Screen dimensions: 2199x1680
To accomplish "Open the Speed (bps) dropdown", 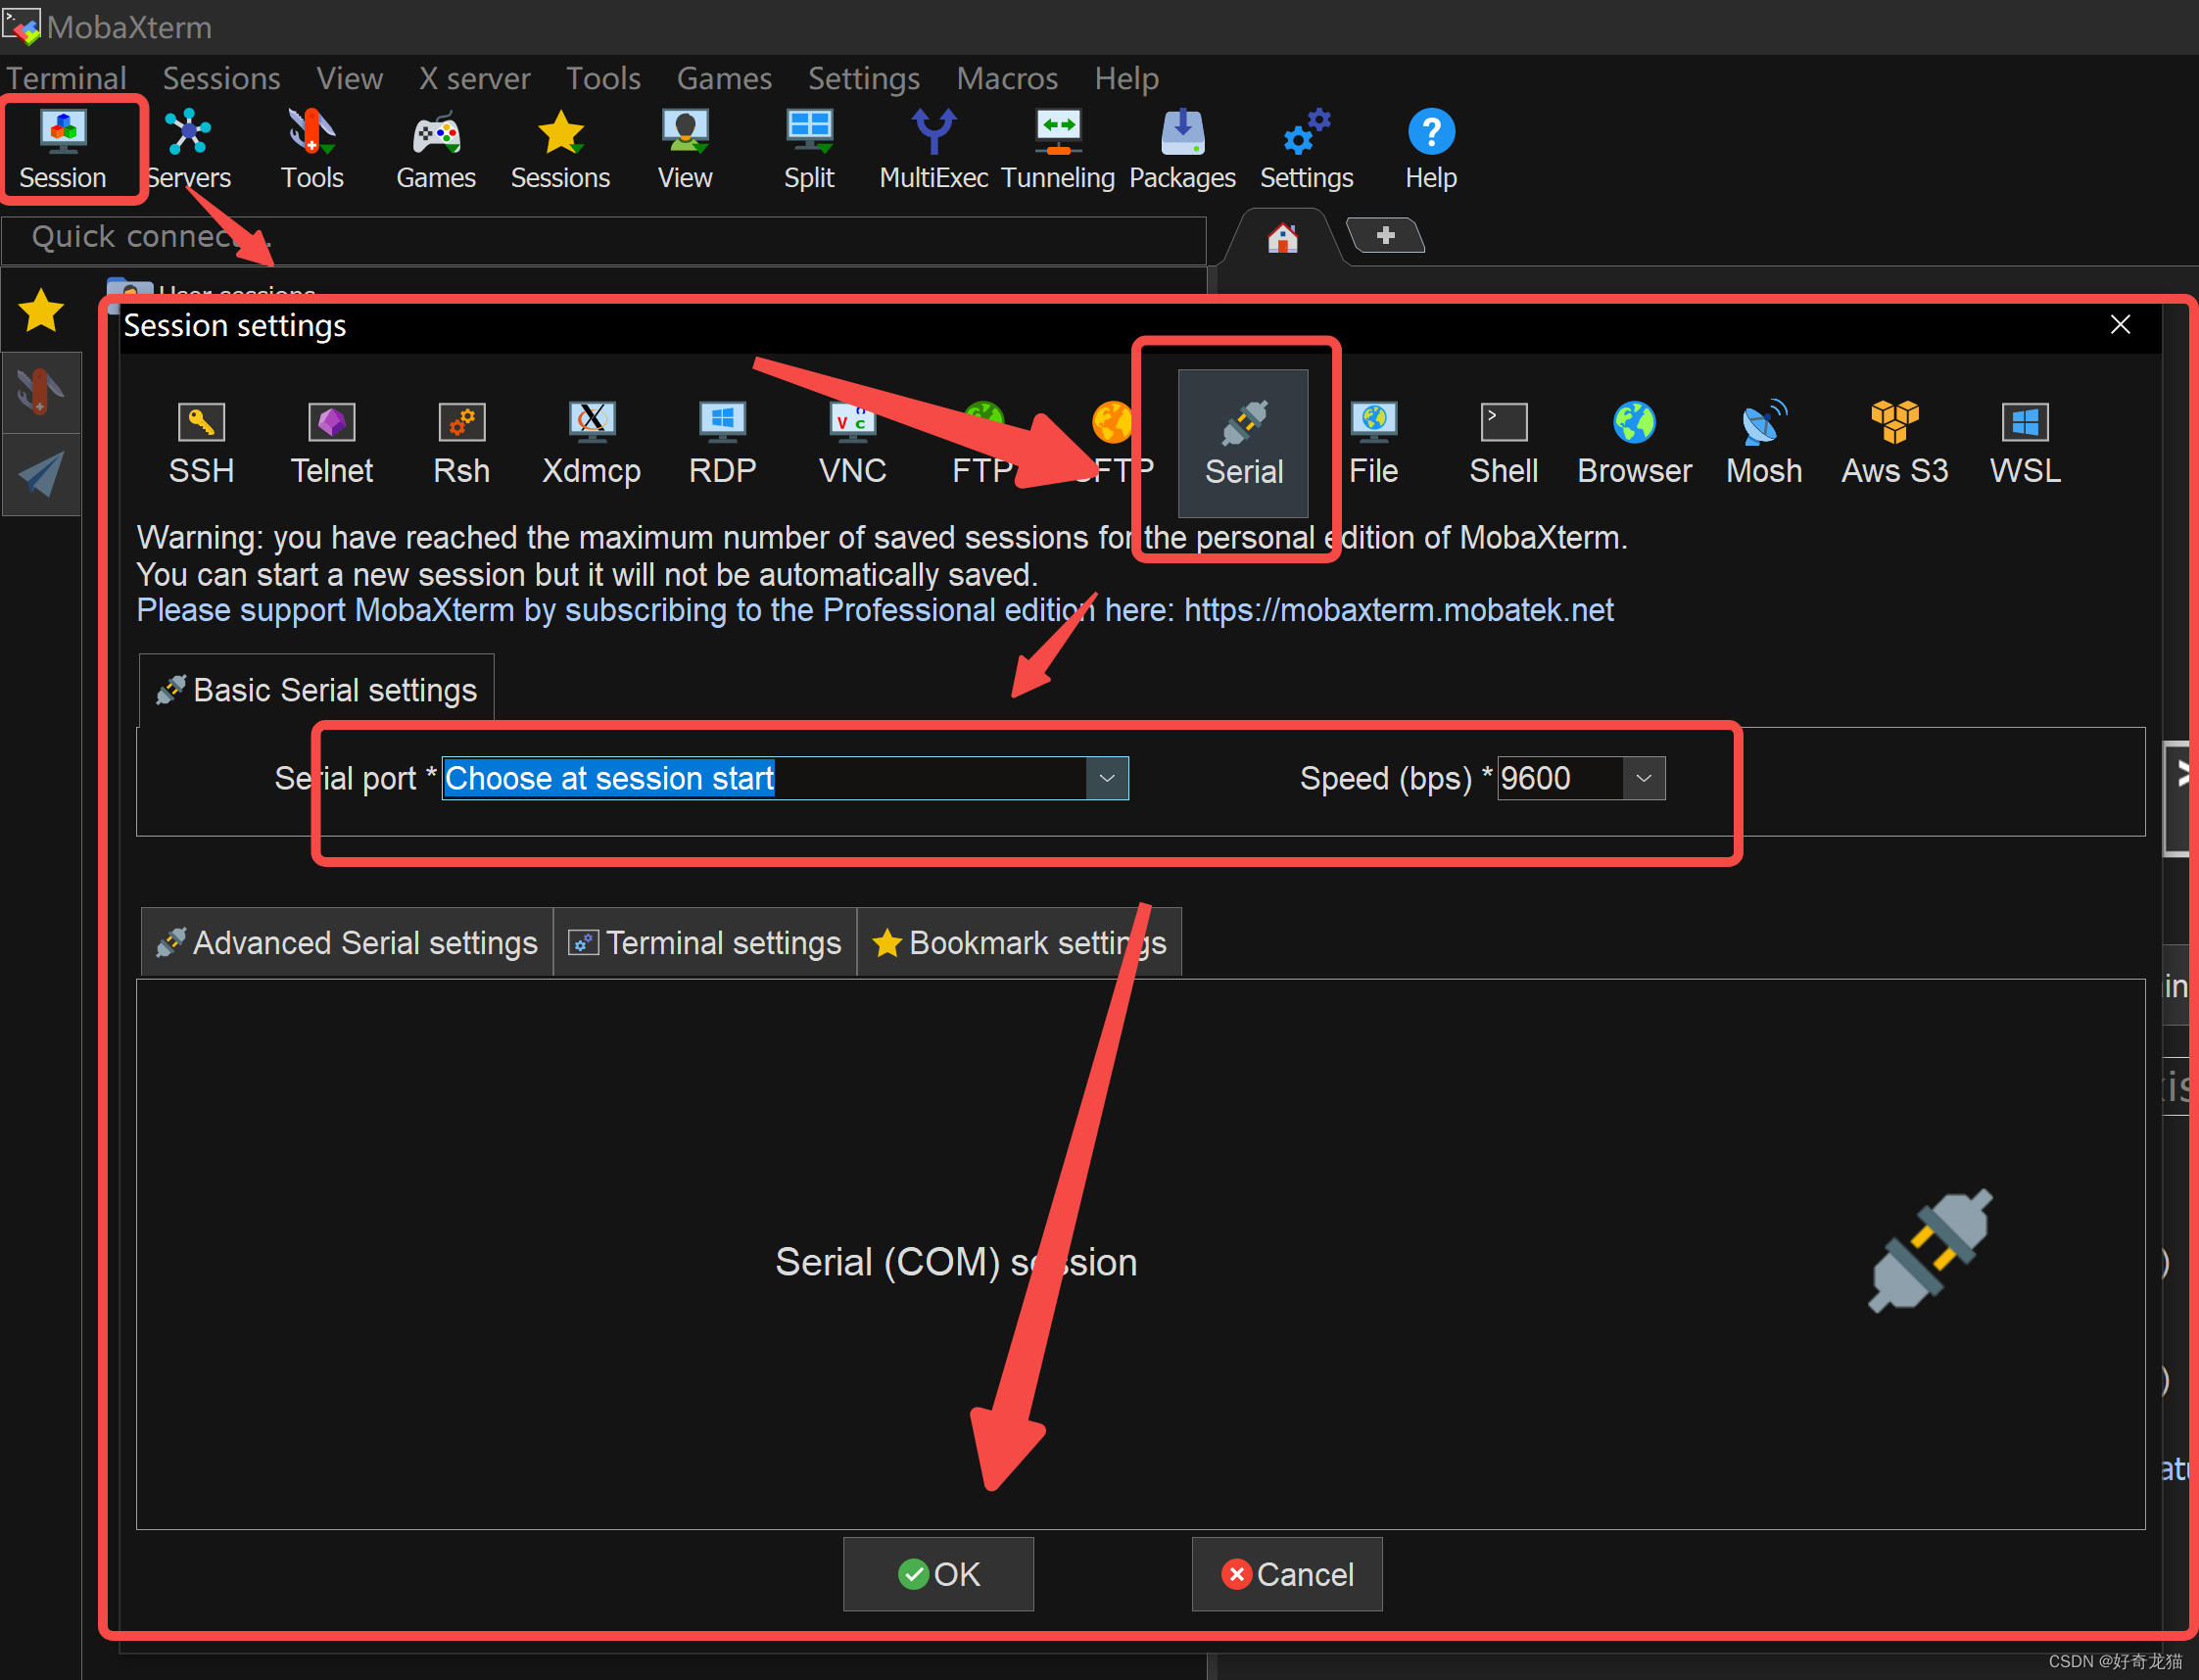I will click(x=1643, y=778).
